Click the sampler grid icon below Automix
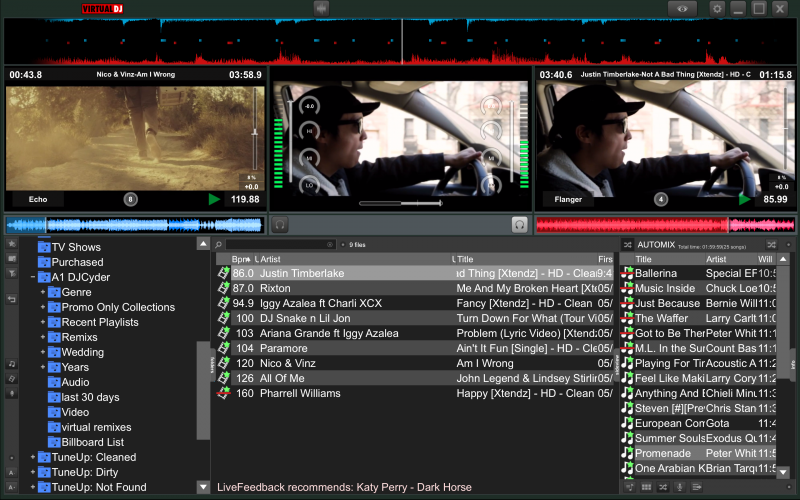Screen dimensions: 800x500 [646, 487]
